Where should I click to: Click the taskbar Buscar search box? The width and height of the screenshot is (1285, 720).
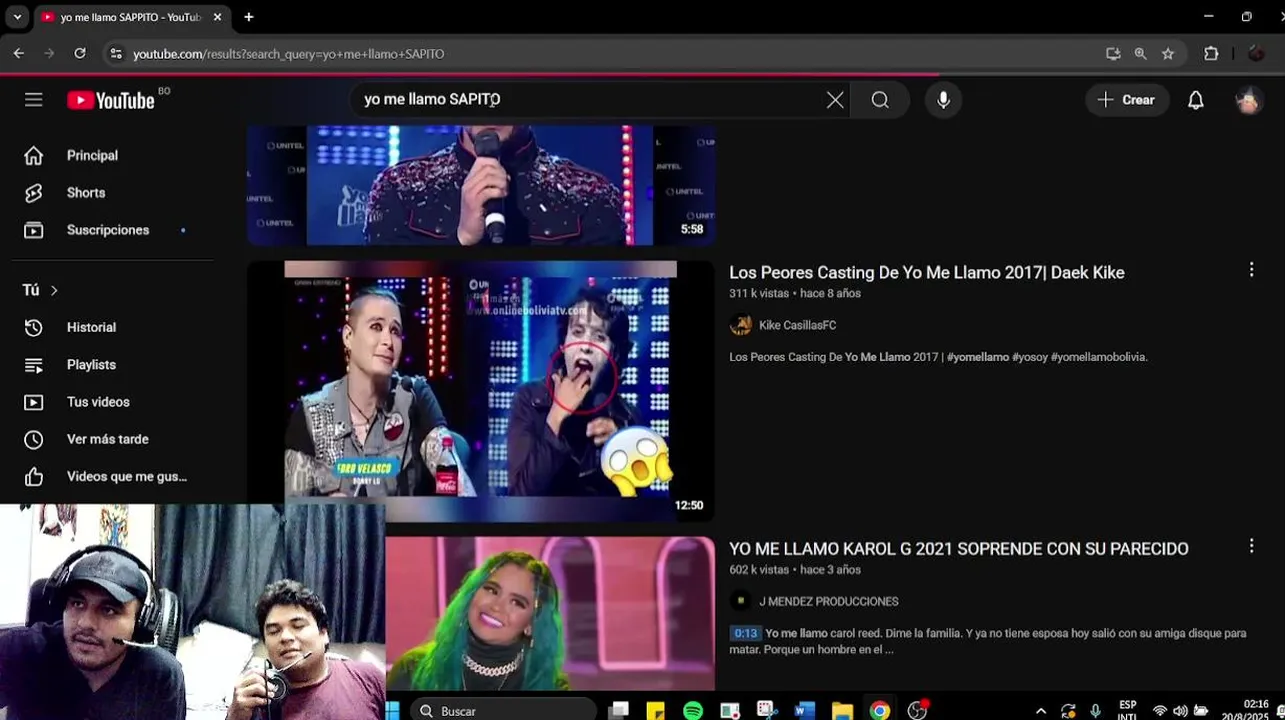click(503, 711)
